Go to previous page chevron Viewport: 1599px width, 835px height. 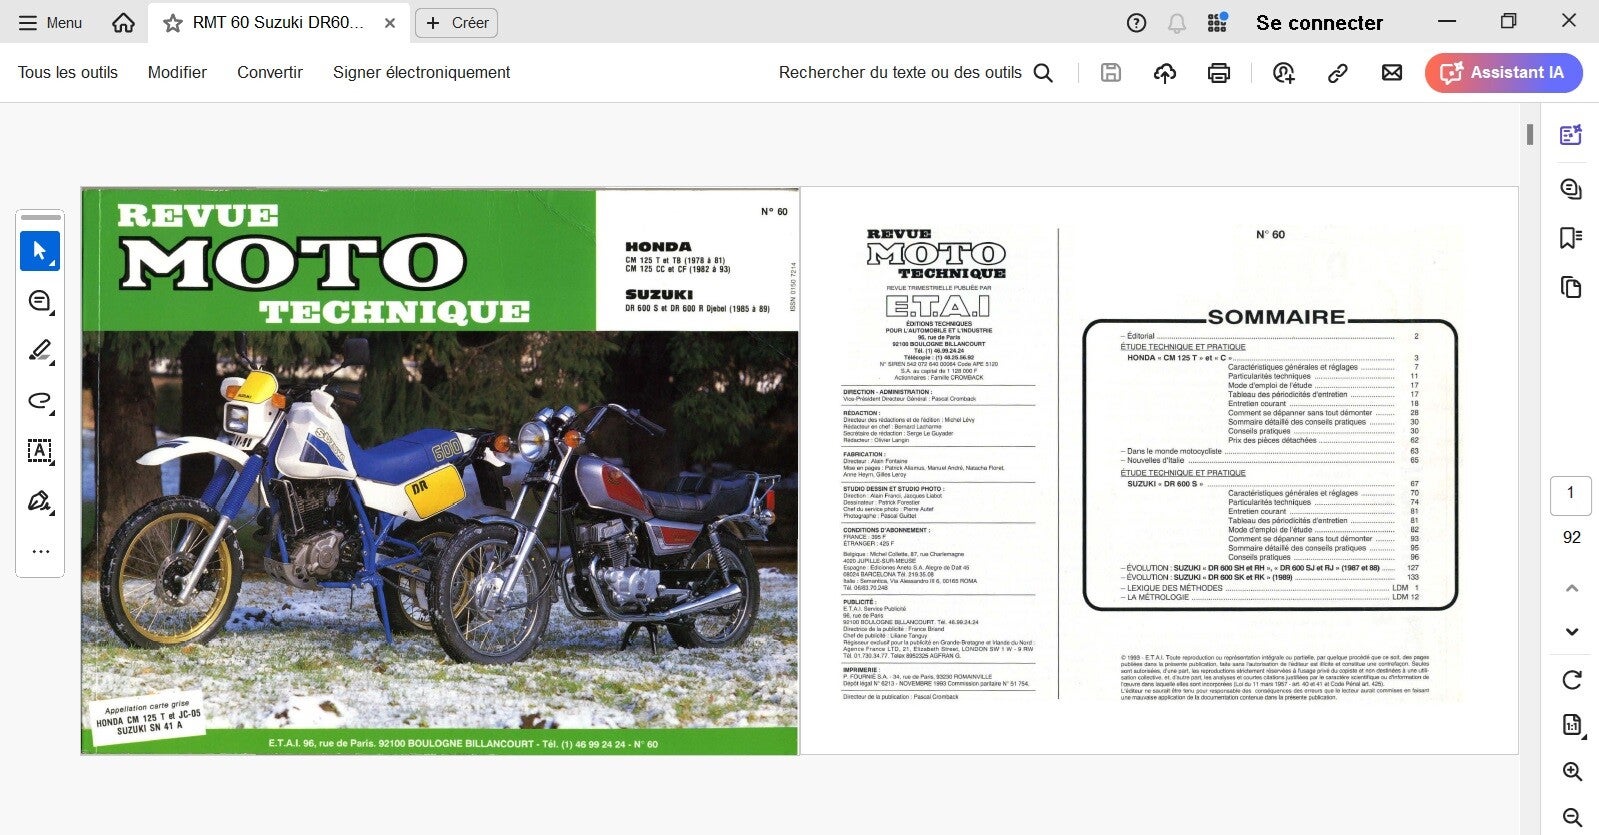(1572, 588)
